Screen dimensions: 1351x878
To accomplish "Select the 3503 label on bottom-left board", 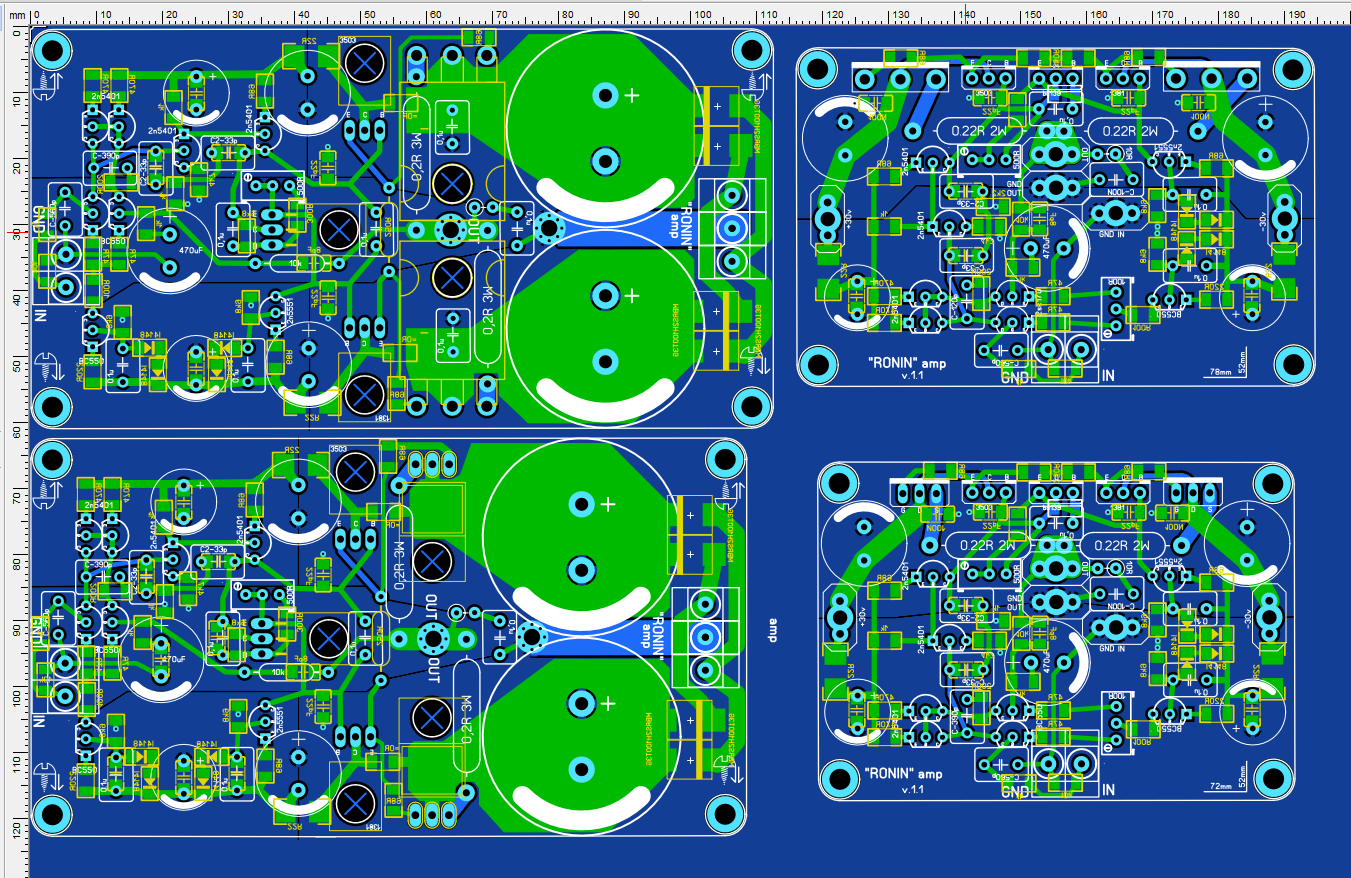I will click(337, 449).
